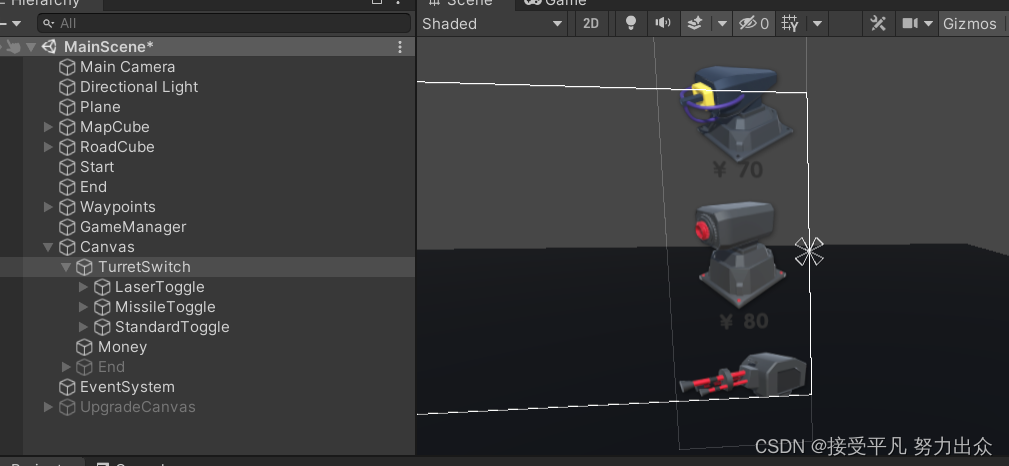Open the MainScene three-dot options menu
The image size is (1009, 466).
pos(400,47)
